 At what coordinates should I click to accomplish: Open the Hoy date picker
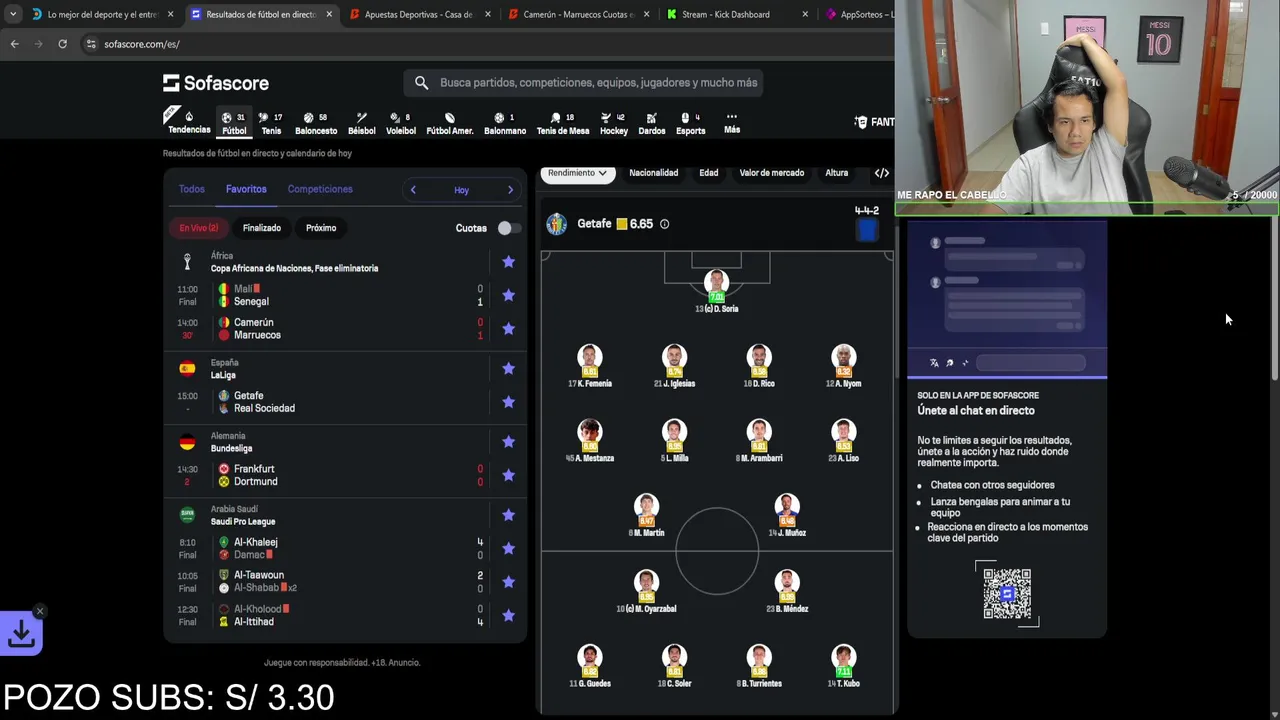461,190
